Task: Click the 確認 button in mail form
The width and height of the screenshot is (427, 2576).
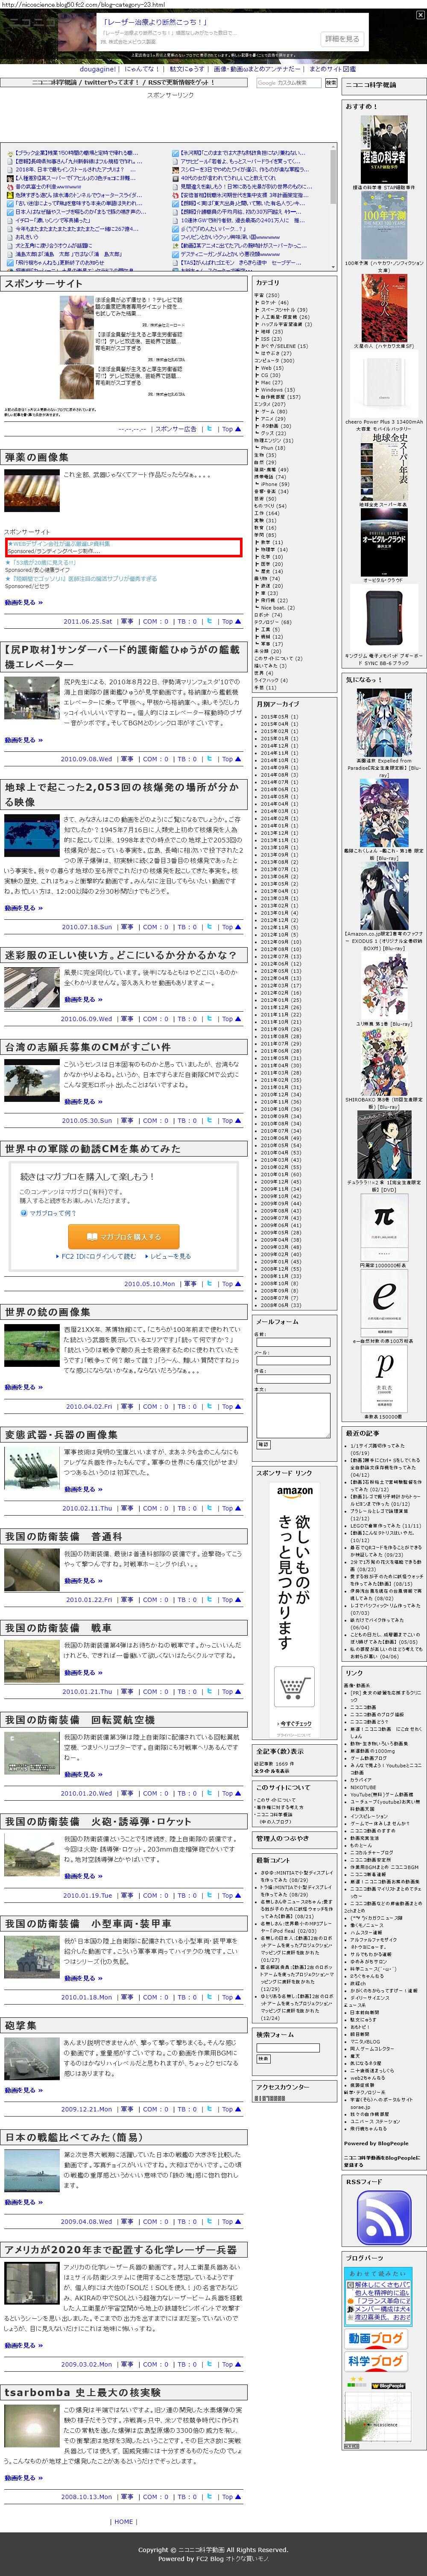Action: tap(264, 1445)
